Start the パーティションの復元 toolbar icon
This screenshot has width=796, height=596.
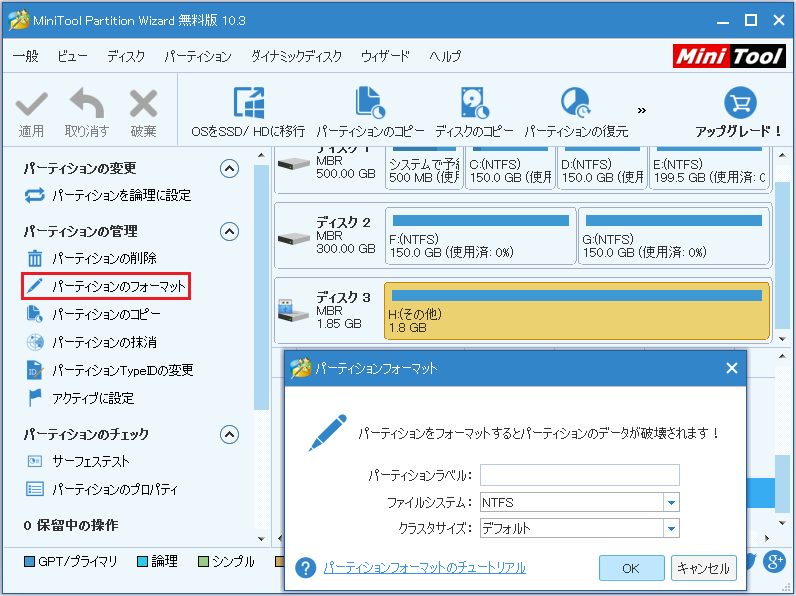[x=576, y=103]
